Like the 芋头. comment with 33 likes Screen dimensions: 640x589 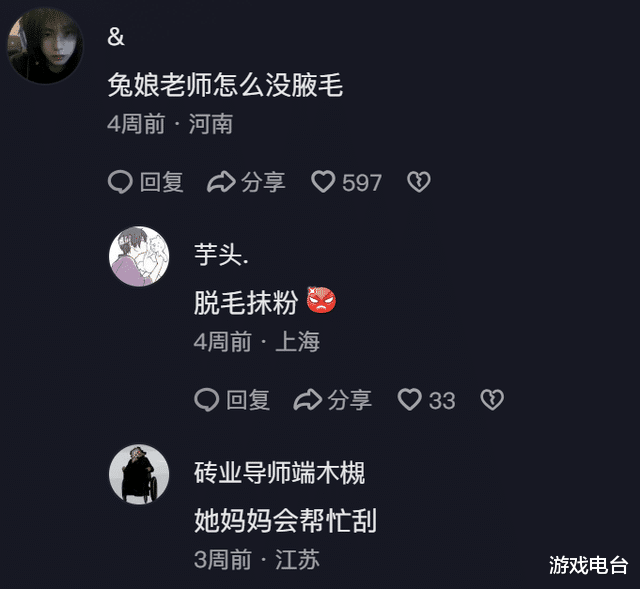409,399
